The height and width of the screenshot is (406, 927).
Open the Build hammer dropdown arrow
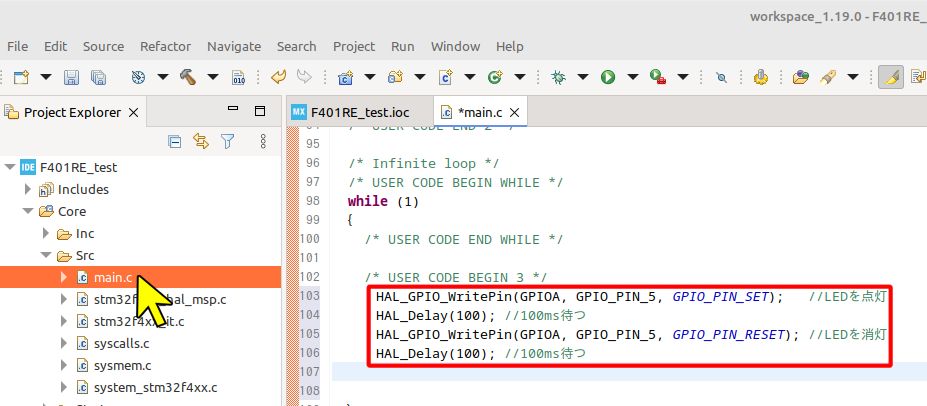coord(213,77)
